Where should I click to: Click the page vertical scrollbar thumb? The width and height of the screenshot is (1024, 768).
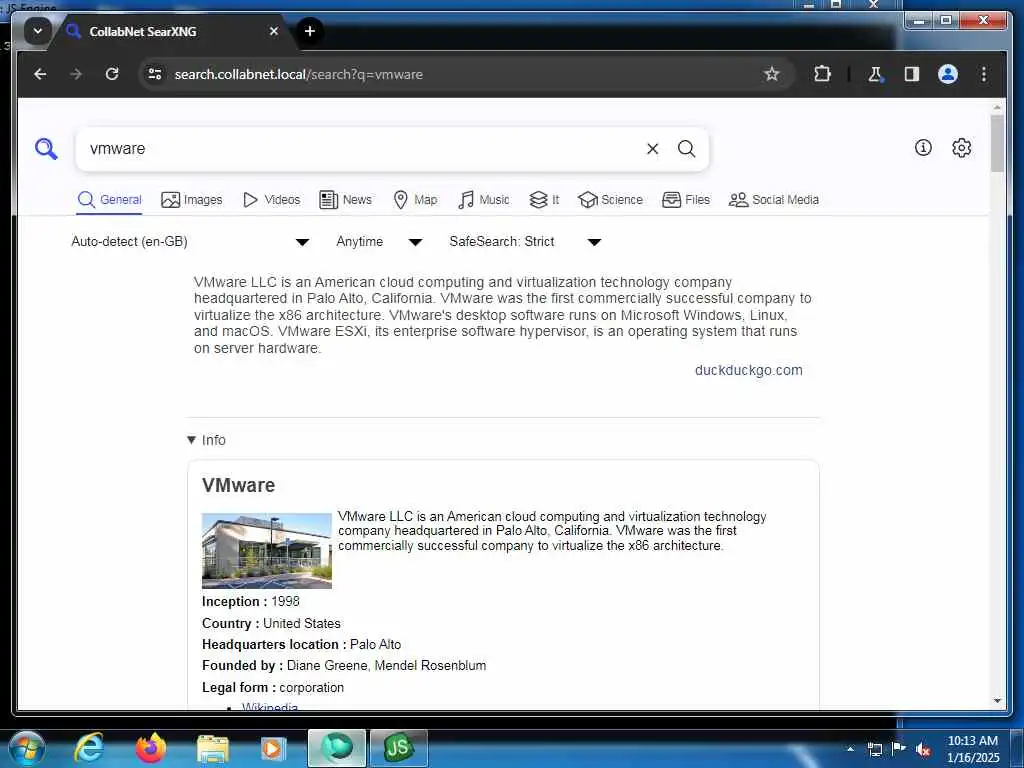(997, 144)
